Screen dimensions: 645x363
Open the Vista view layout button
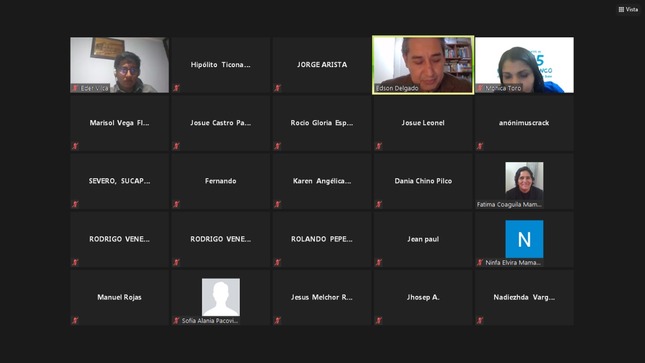(628, 9)
